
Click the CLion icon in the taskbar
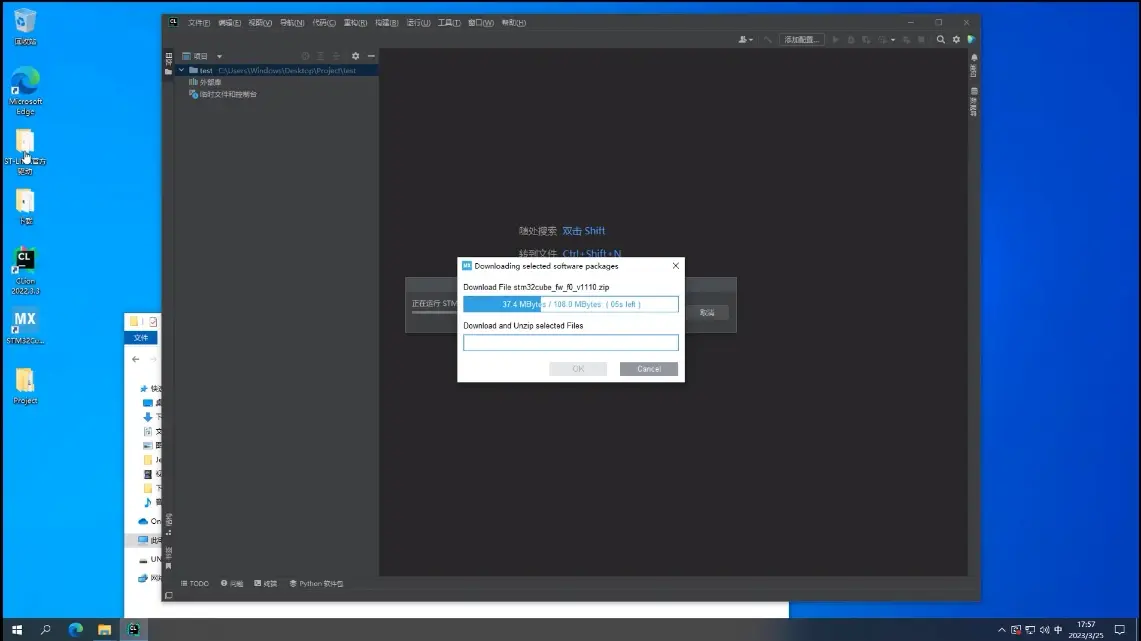(133, 629)
